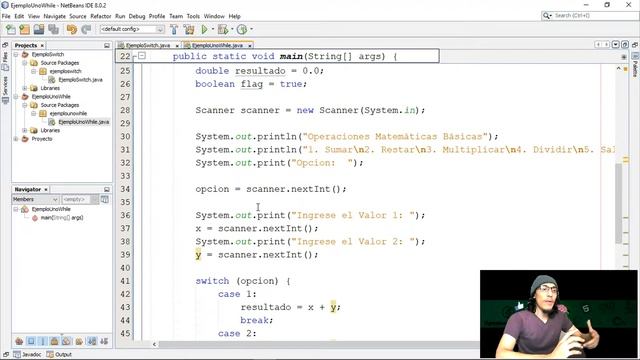Image resolution: width=640 pixels, height=360 pixels.
Task: Collapse main method fold at line 22
Action: click(x=142, y=56)
